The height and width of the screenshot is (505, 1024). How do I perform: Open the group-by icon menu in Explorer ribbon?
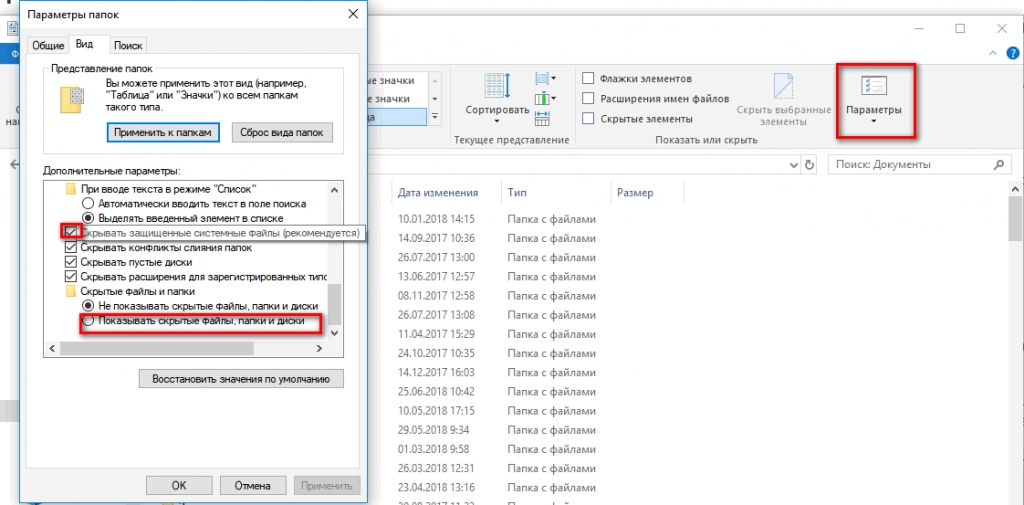click(545, 78)
